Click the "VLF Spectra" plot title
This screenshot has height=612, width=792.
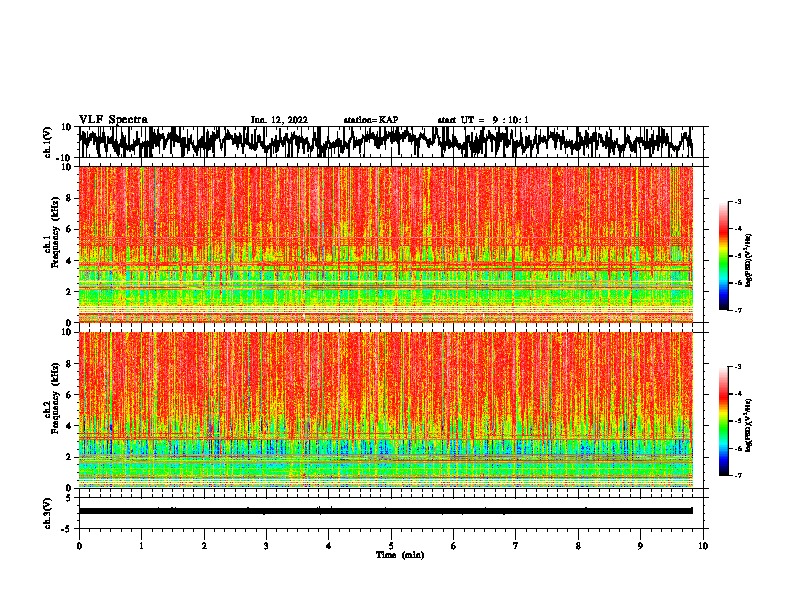(113, 120)
